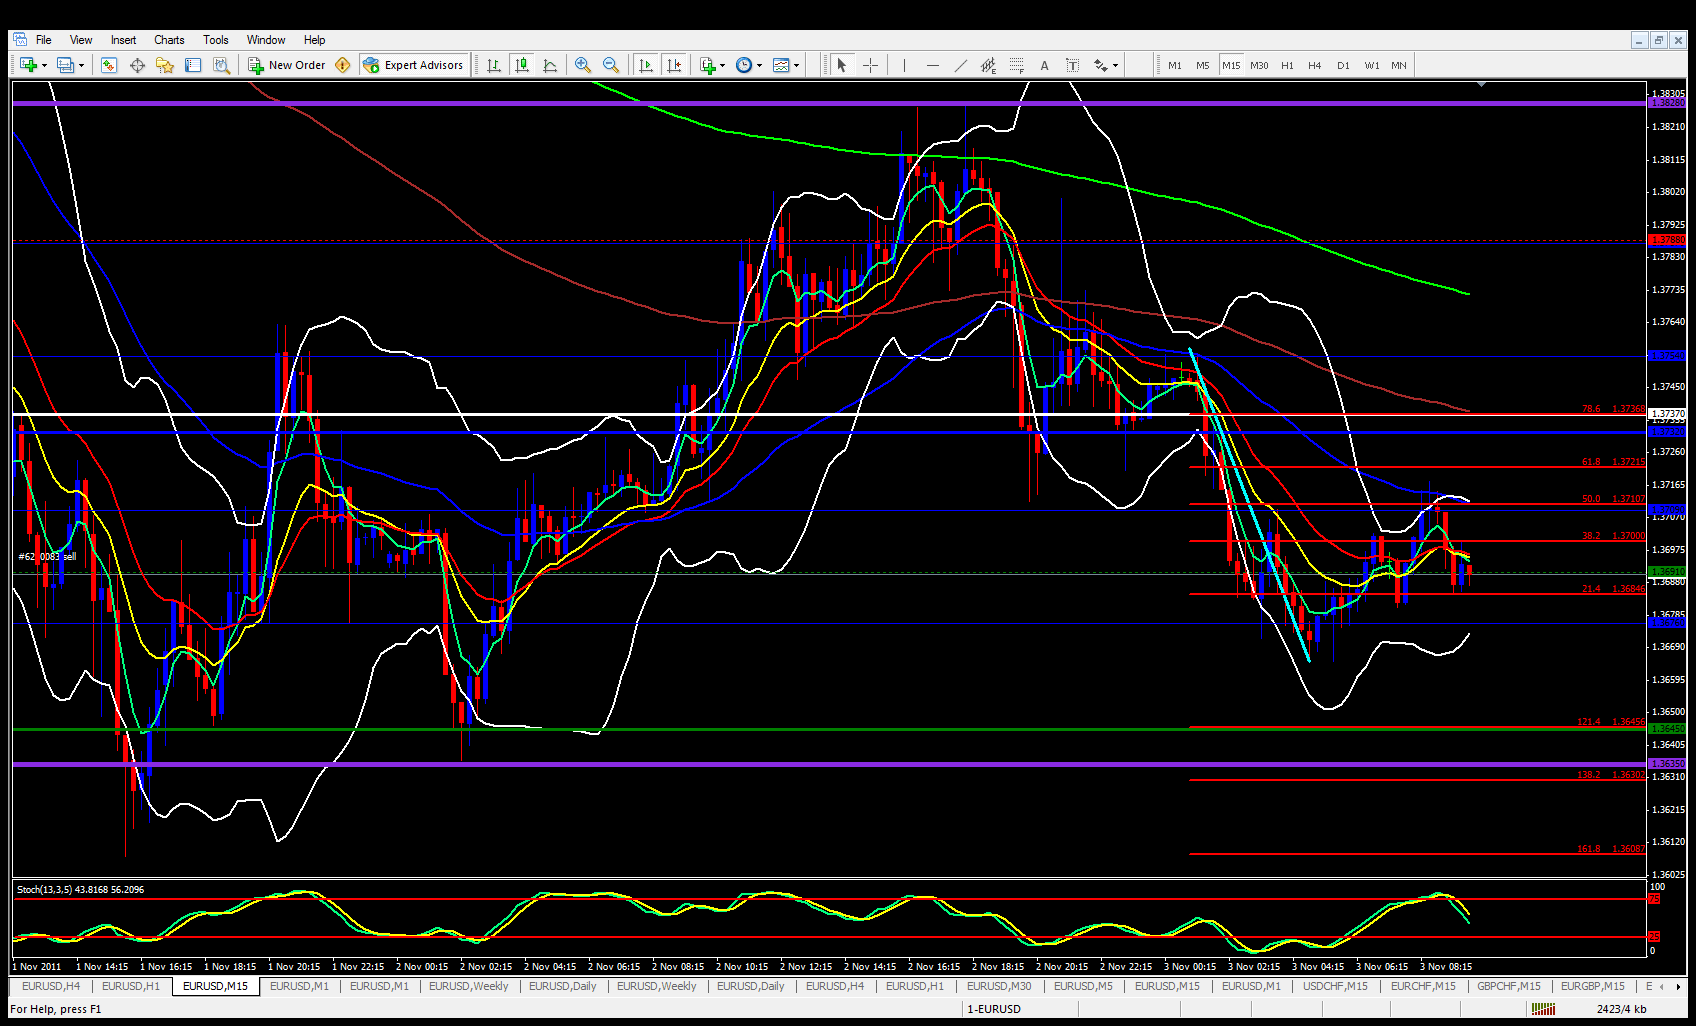The width and height of the screenshot is (1696, 1026).
Task: Click the Stoch(13,3,5) indicator label
Action: 80,889
